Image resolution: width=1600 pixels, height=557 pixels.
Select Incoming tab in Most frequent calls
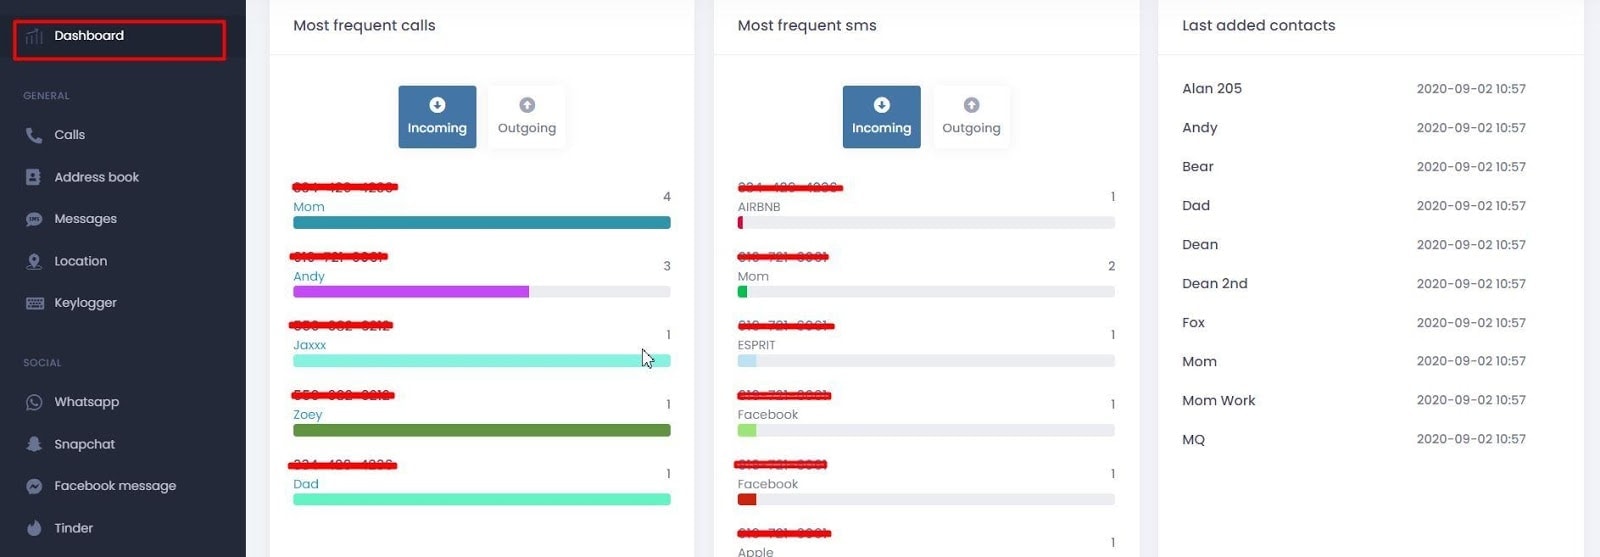click(x=437, y=117)
